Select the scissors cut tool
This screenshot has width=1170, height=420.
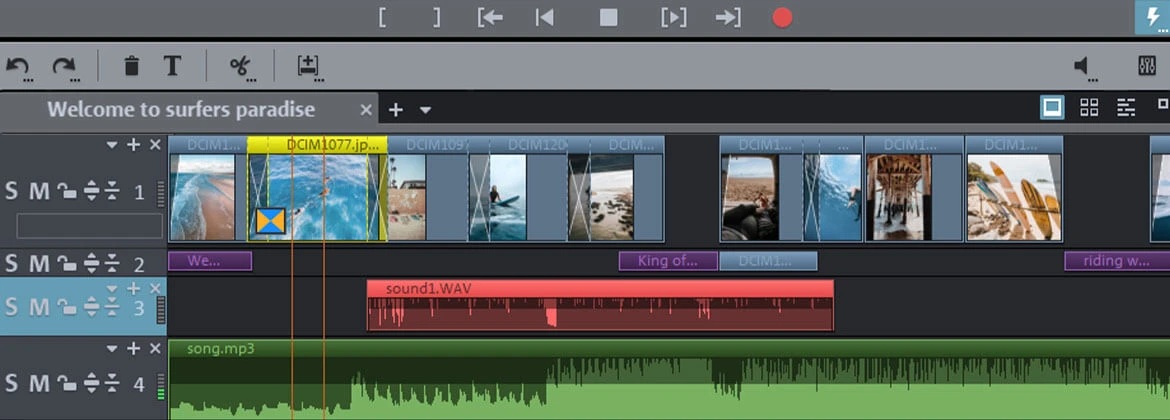(239, 67)
